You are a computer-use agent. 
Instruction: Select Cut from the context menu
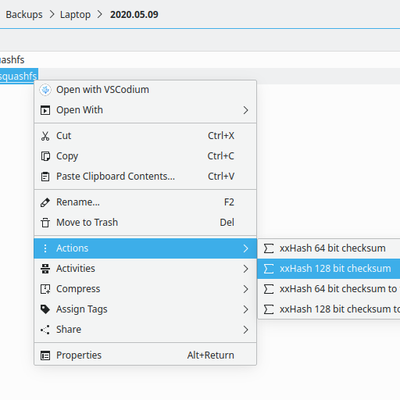145,136
